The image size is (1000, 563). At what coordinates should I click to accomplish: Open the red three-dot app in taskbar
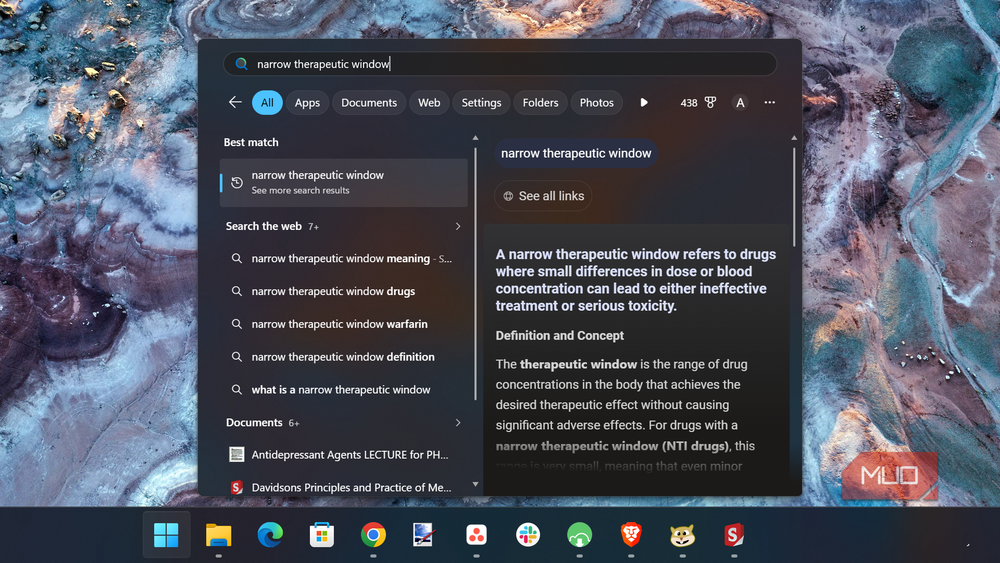(476, 535)
